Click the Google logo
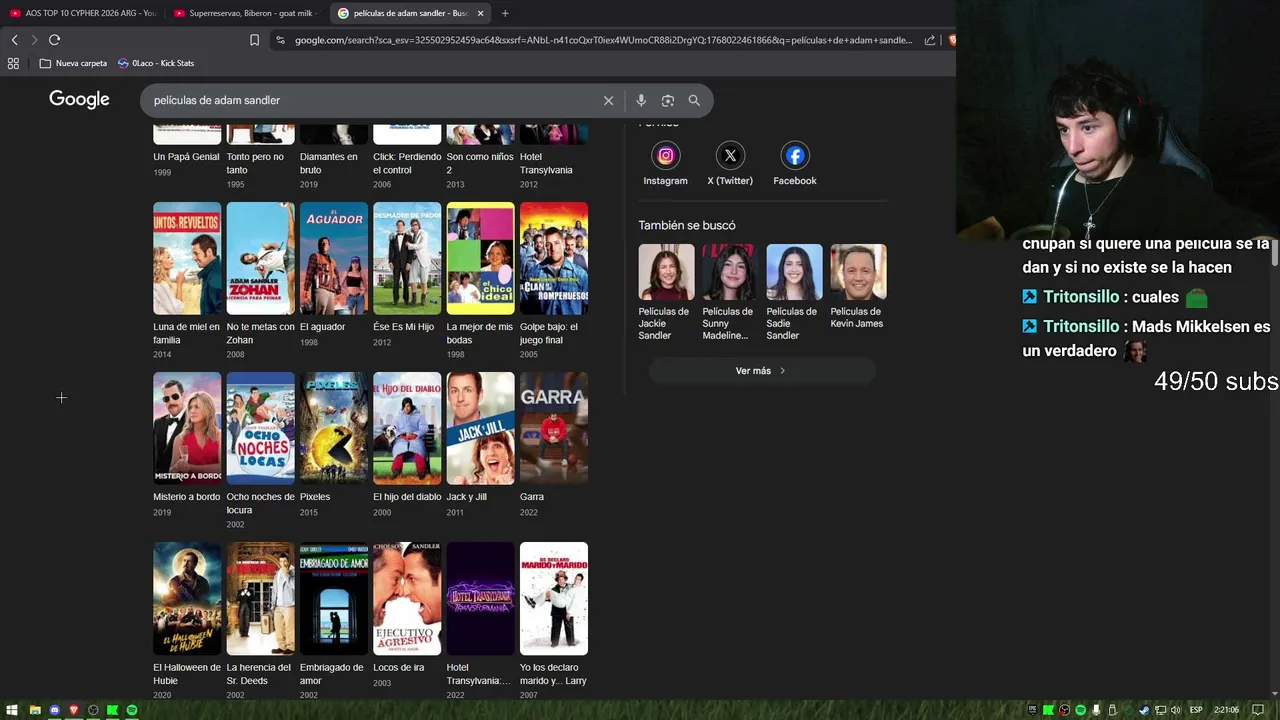The image size is (1280, 720). pyautogui.click(x=79, y=100)
